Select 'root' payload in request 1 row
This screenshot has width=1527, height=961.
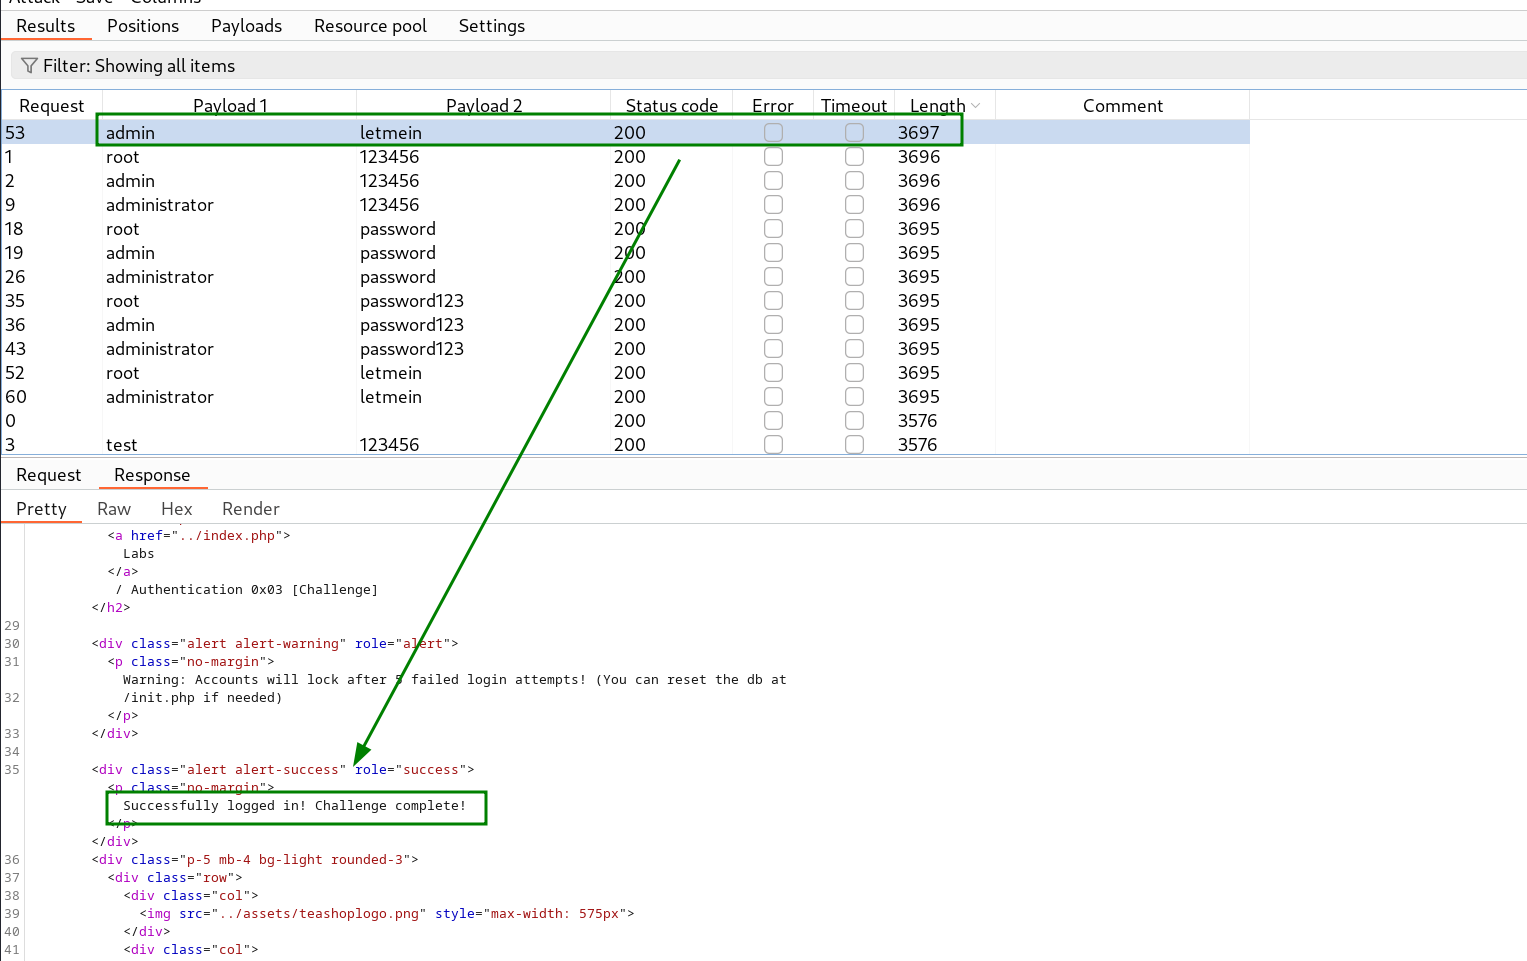123,157
